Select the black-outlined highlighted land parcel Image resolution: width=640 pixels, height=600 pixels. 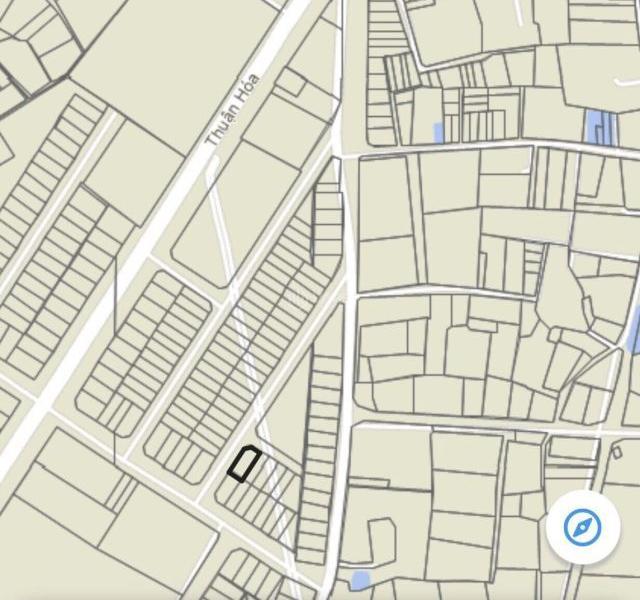pos(244,464)
